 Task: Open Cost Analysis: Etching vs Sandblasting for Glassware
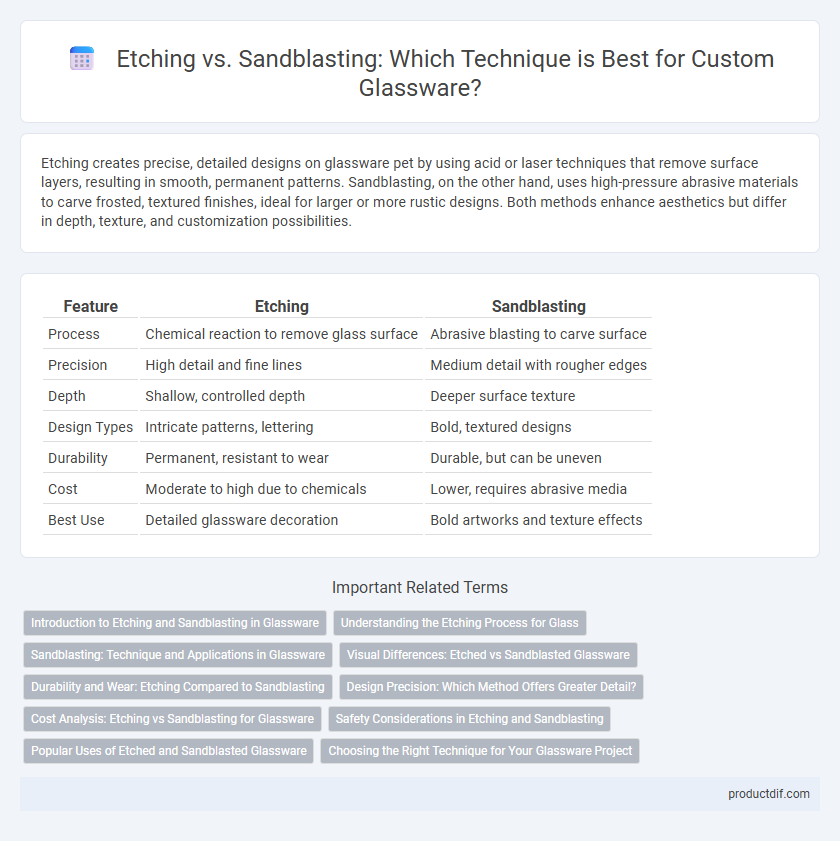172,719
